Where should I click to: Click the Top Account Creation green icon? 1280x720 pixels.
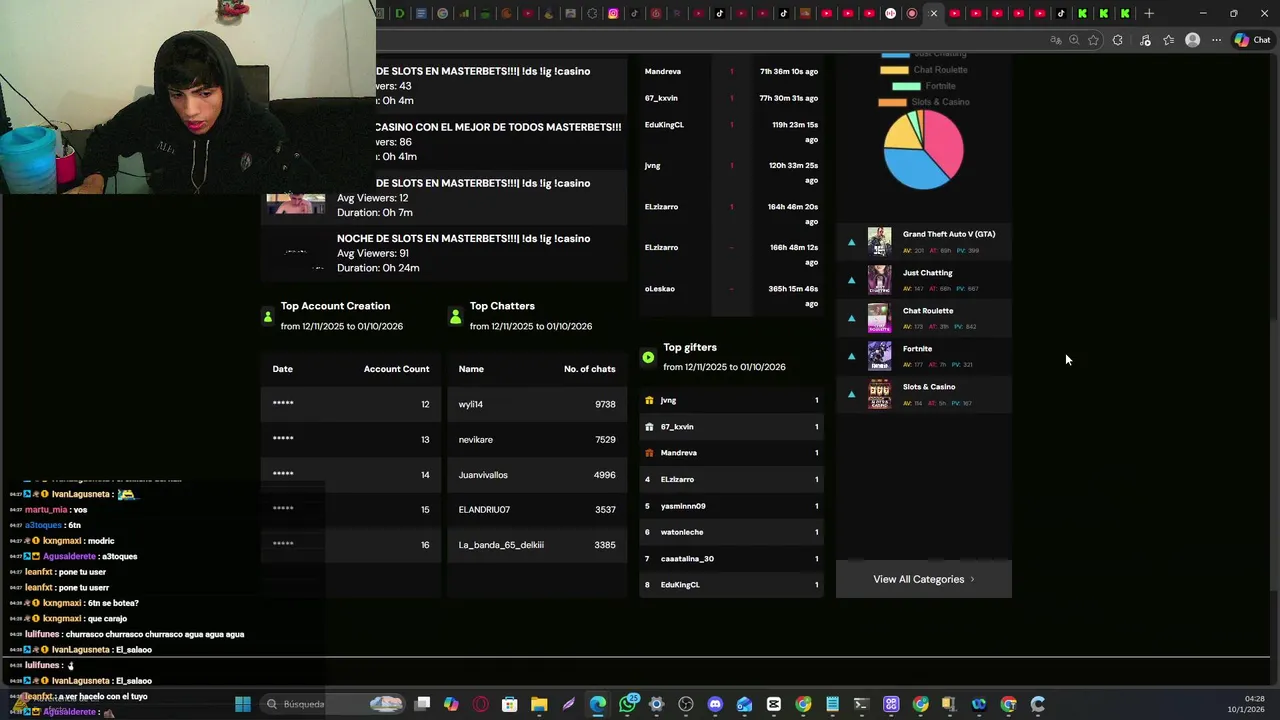tap(267, 317)
